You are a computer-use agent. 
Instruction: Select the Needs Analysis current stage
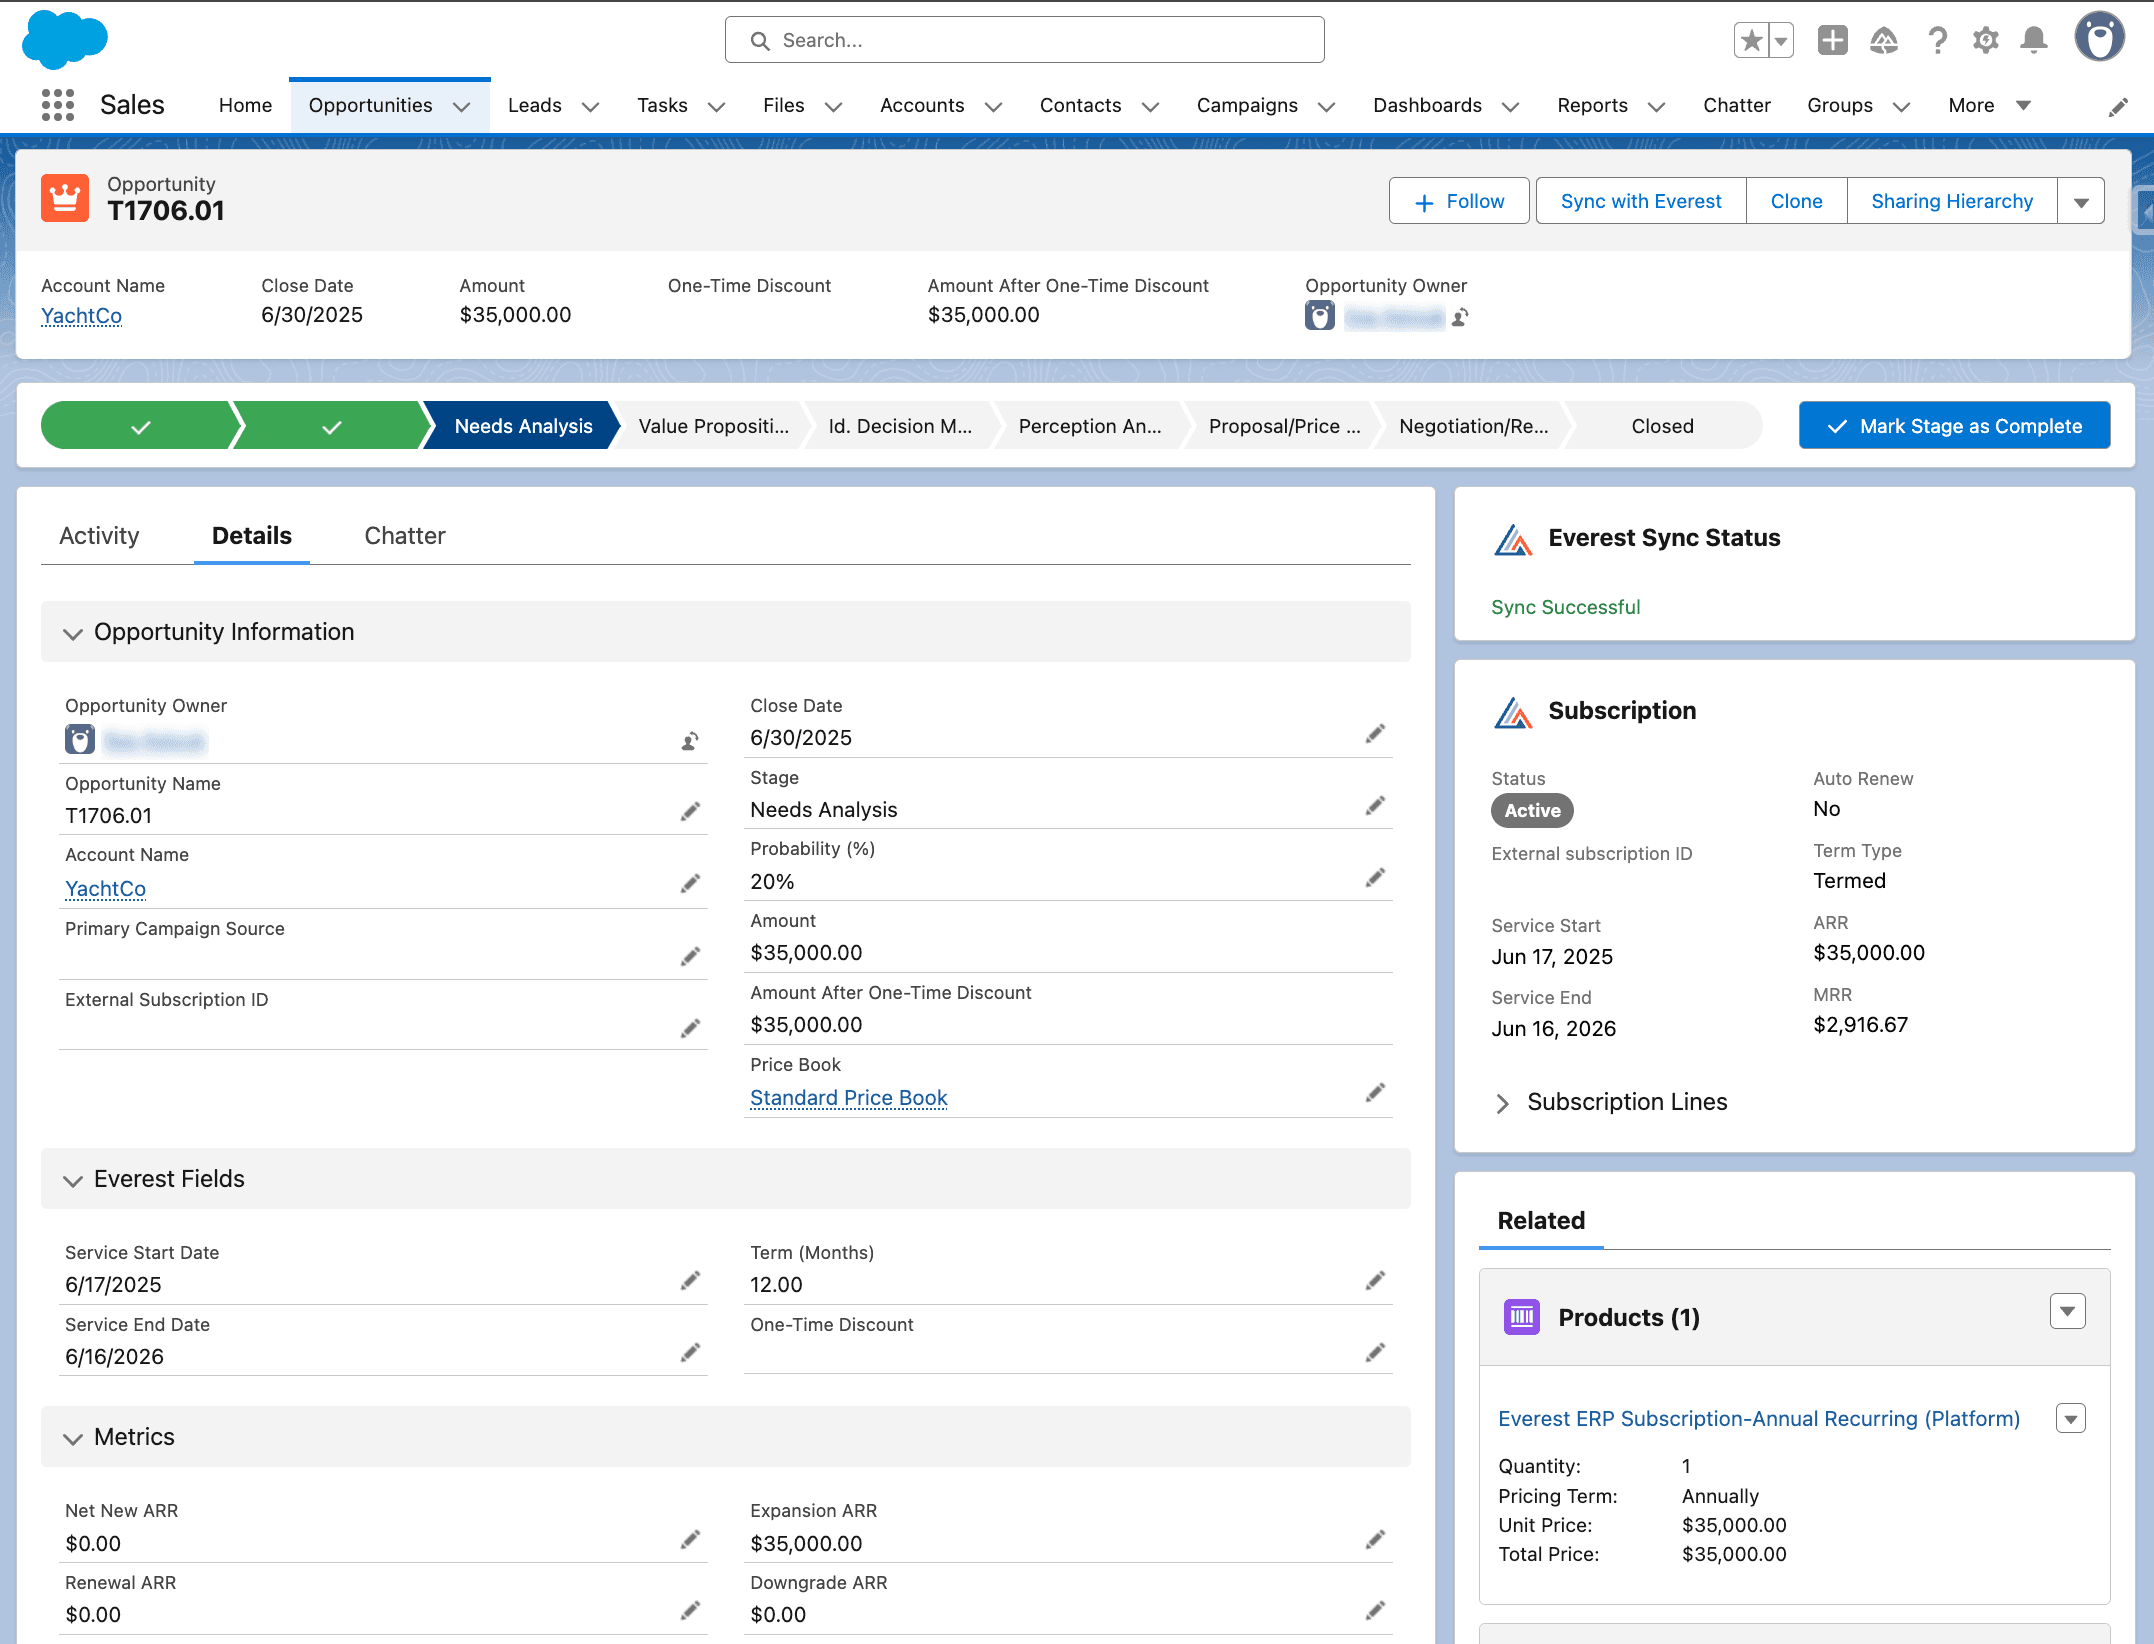pos(522,426)
